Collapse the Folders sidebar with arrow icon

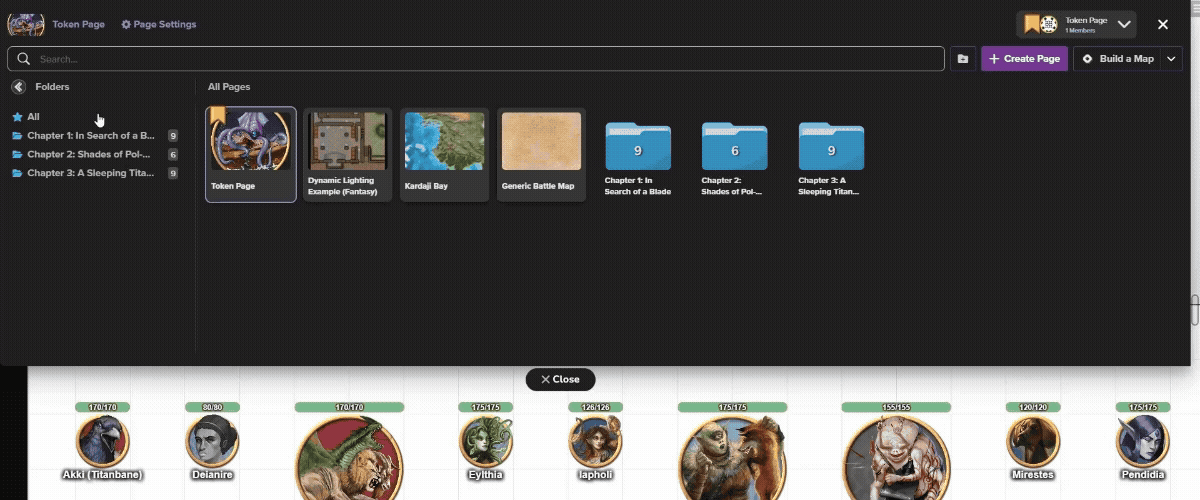[x=18, y=87]
